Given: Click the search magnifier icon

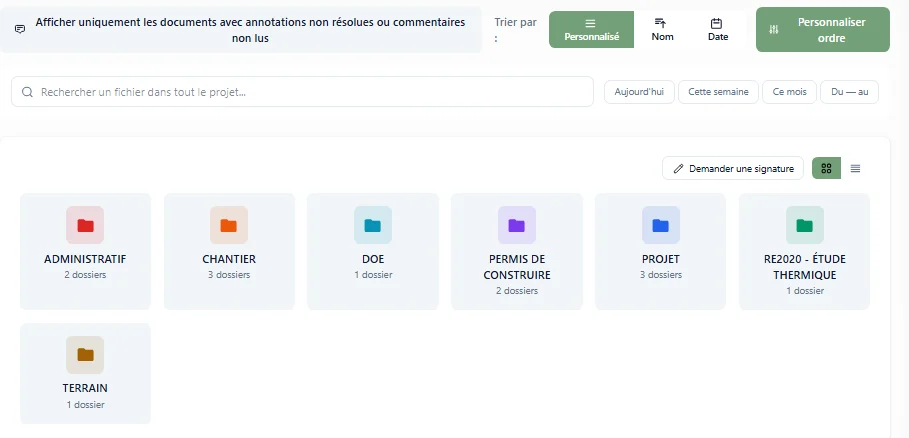Looking at the screenshot, I should point(27,92).
